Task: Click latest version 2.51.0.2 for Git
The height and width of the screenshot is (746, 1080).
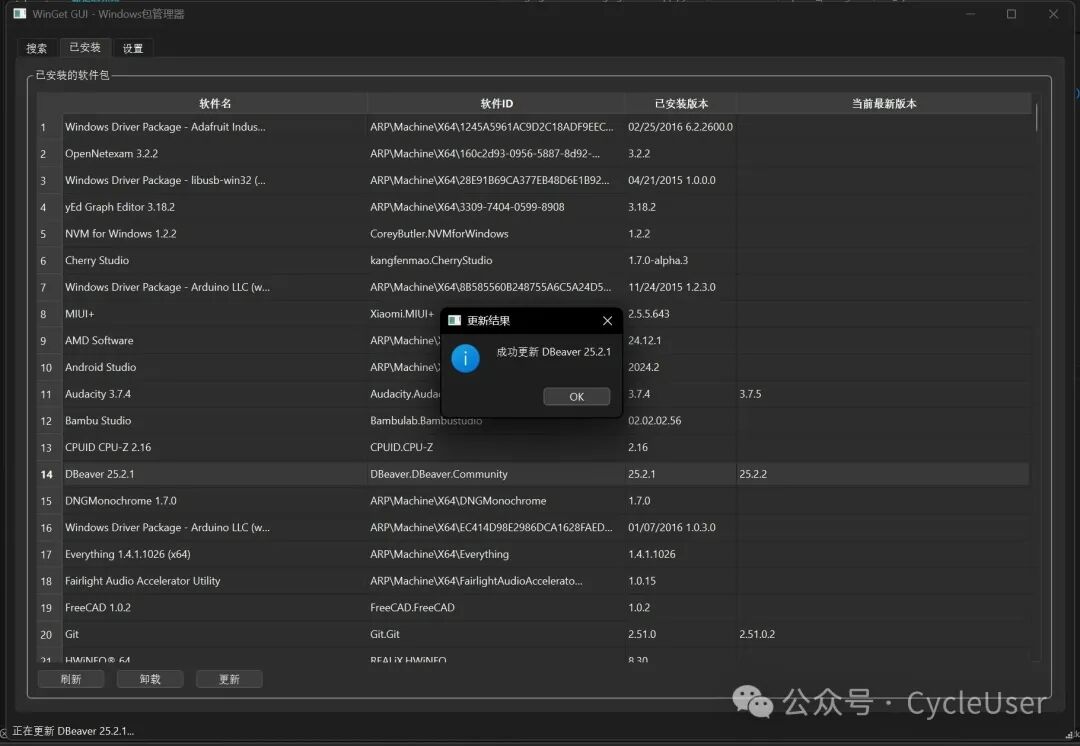Action: [884, 634]
